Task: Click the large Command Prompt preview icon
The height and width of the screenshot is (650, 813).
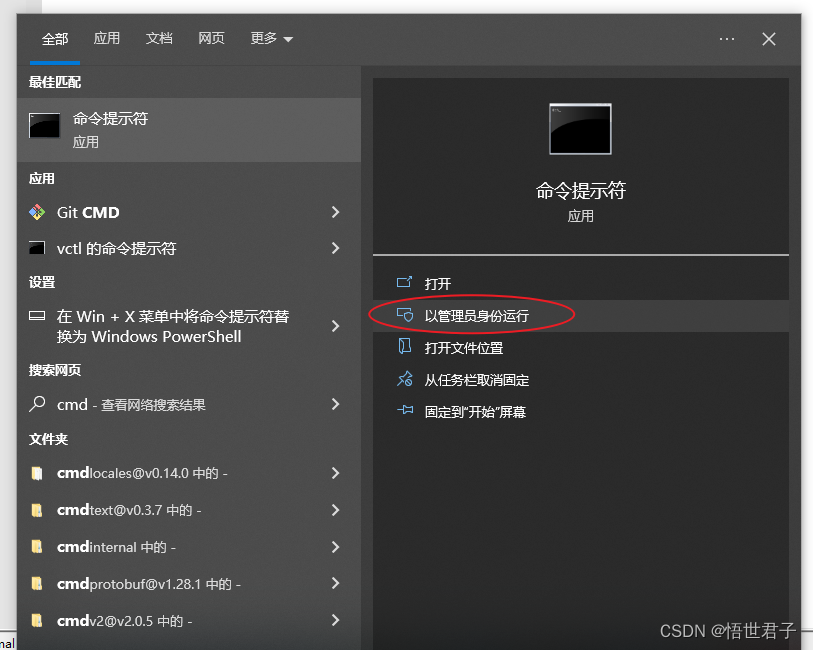Action: (x=580, y=129)
